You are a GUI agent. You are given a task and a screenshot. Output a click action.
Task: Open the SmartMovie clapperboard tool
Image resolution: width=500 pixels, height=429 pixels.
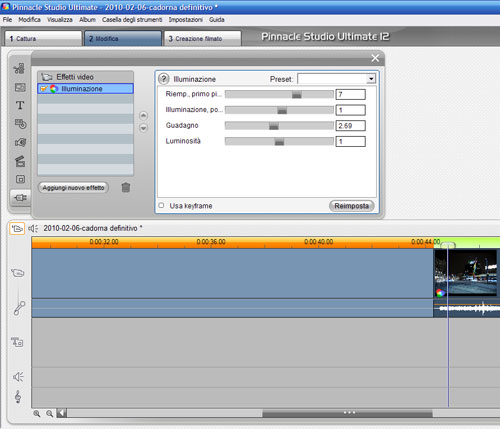[x=20, y=161]
